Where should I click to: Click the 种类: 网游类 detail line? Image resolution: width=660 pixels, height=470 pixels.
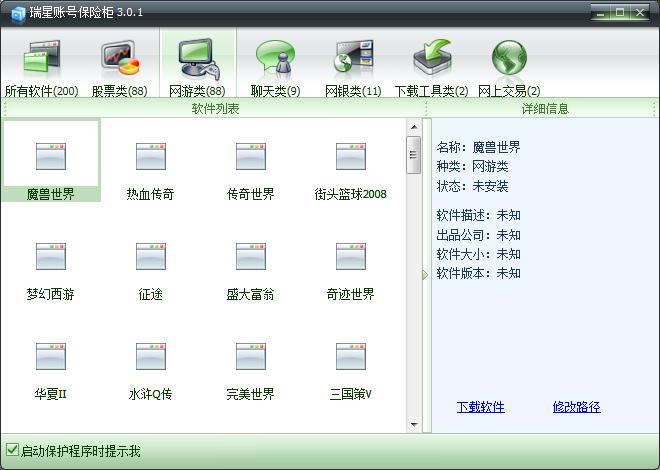[x=472, y=166]
